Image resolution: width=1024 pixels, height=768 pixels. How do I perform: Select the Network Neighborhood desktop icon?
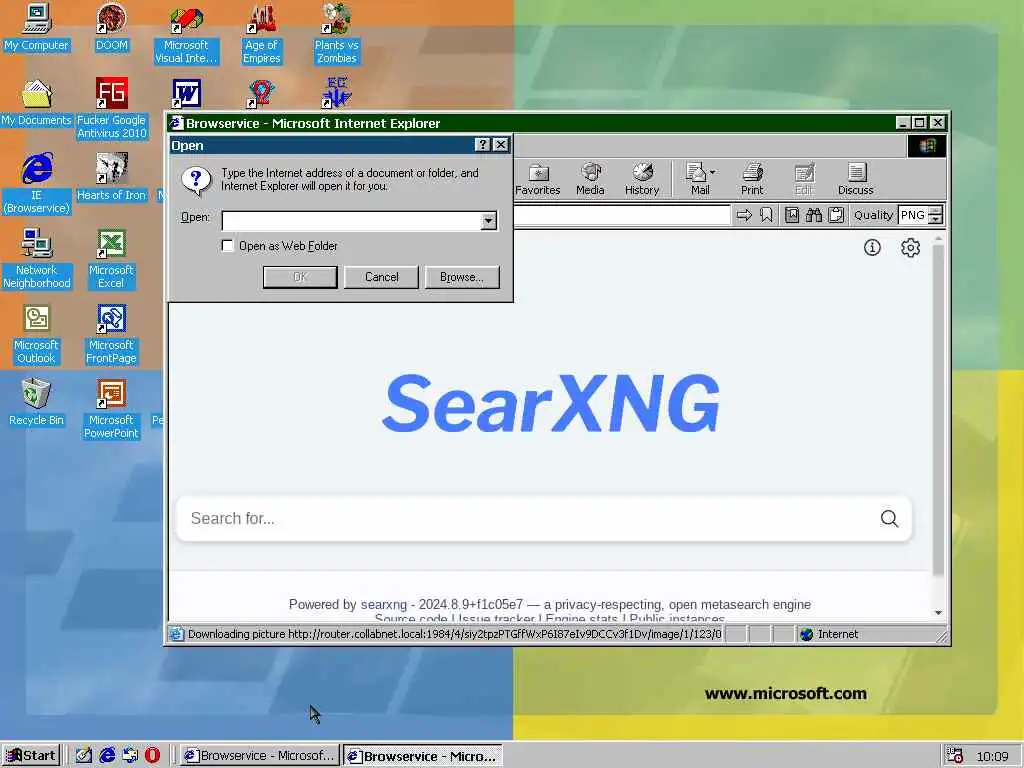[x=37, y=259]
